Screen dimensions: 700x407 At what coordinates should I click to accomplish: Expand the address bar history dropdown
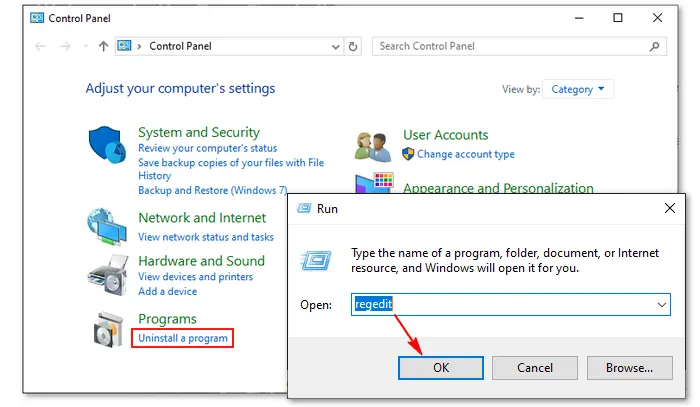pyautogui.click(x=334, y=46)
